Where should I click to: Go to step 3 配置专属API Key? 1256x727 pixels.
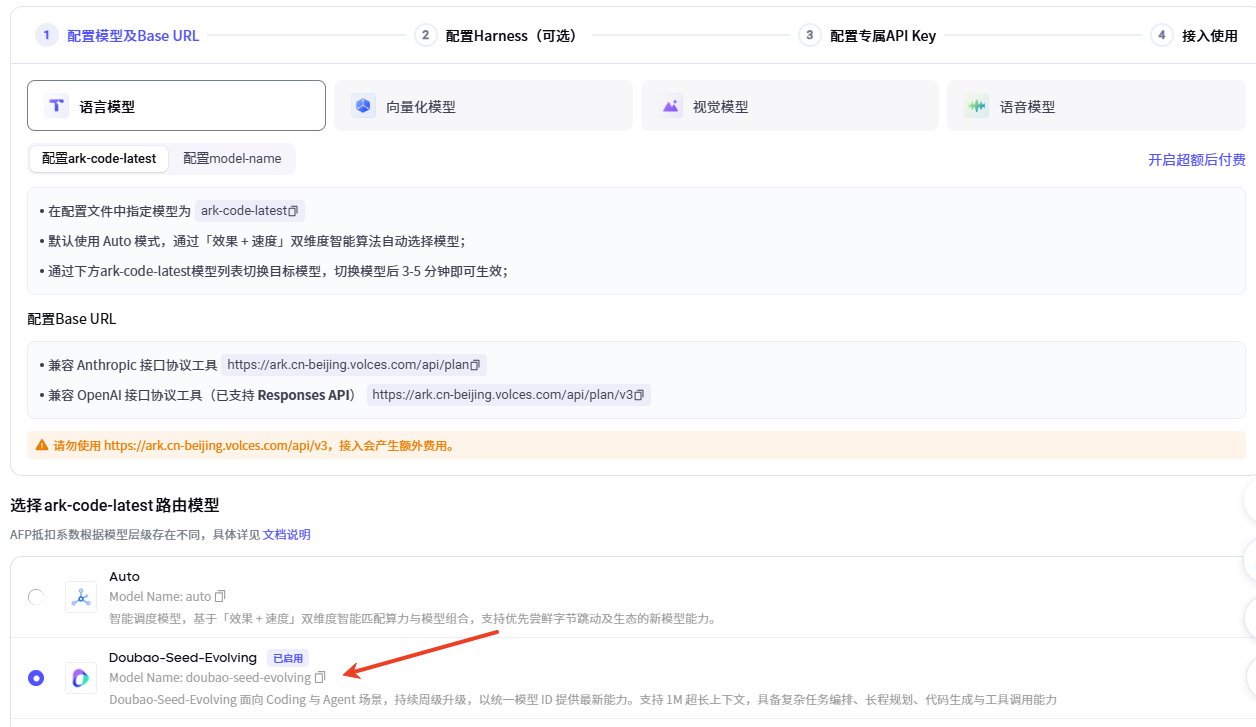coord(867,35)
